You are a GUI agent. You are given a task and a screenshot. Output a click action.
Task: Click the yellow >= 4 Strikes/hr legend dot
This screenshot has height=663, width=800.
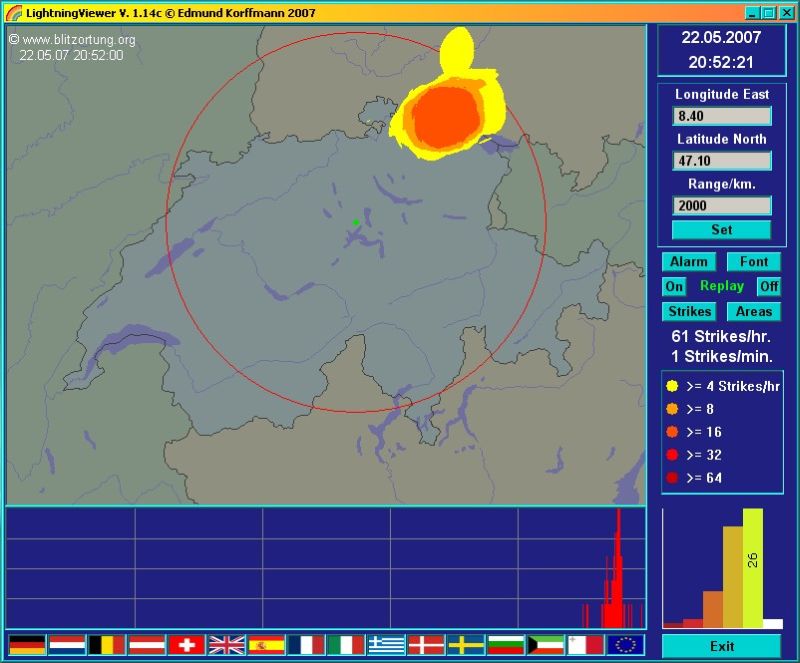pyautogui.click(x=672, y=386)
